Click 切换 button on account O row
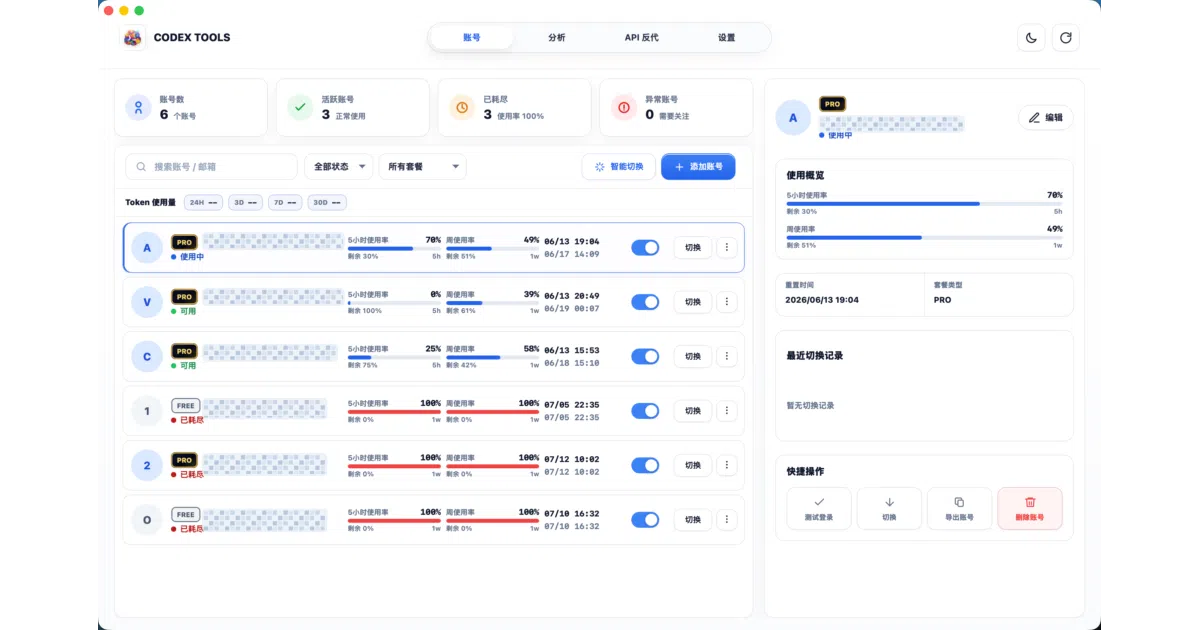This screenshot has width=1200, height=630. tap(693, 520)
